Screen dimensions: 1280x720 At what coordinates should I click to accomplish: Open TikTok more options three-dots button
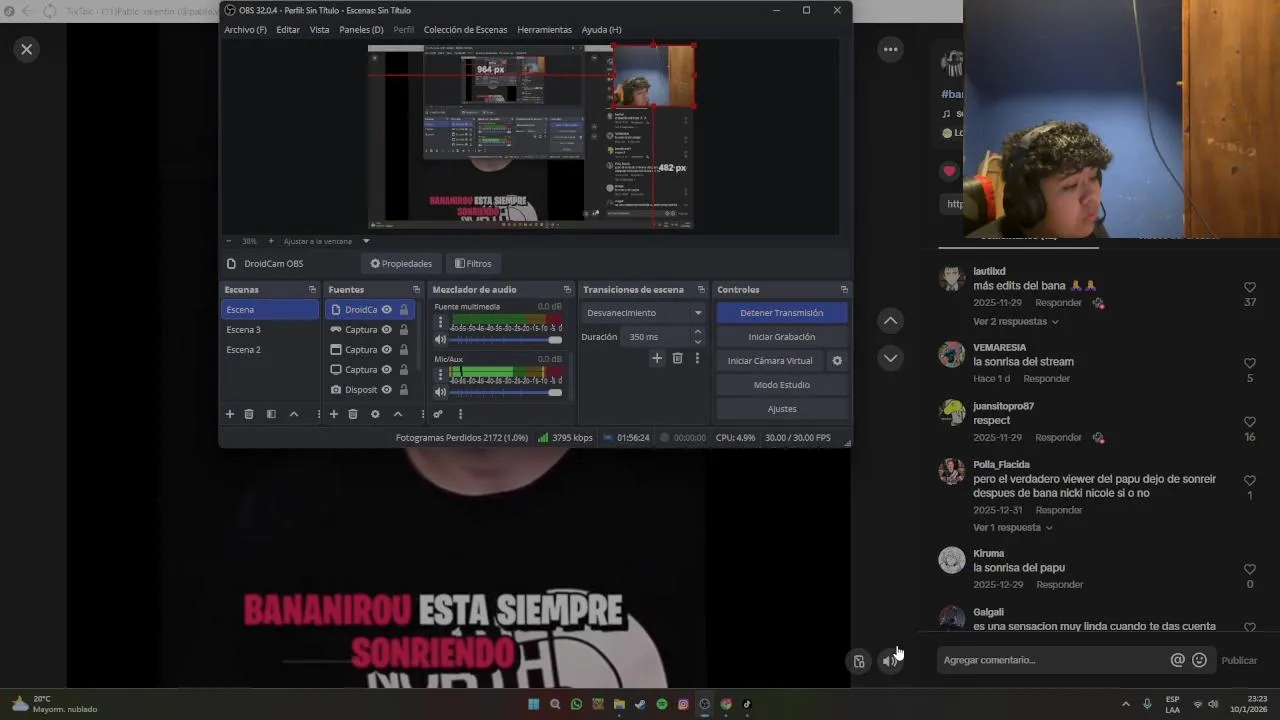tap(890, 49)
